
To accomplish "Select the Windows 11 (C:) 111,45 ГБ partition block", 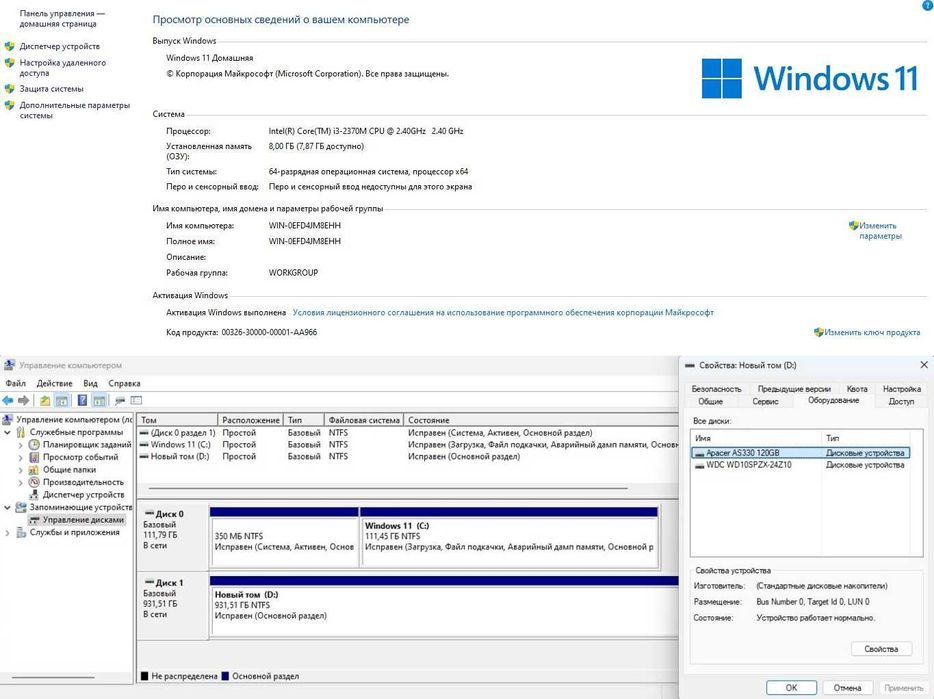I will (x=509, y=537).
